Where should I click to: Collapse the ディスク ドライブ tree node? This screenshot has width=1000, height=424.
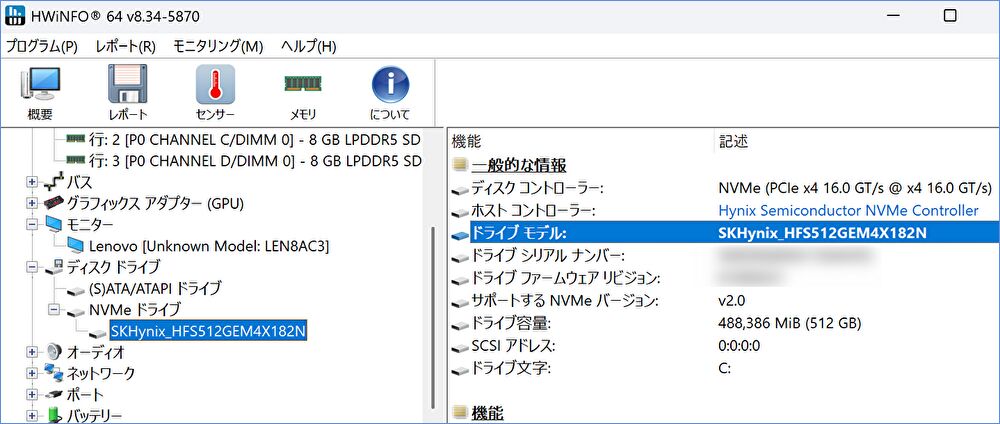(32, 267)
